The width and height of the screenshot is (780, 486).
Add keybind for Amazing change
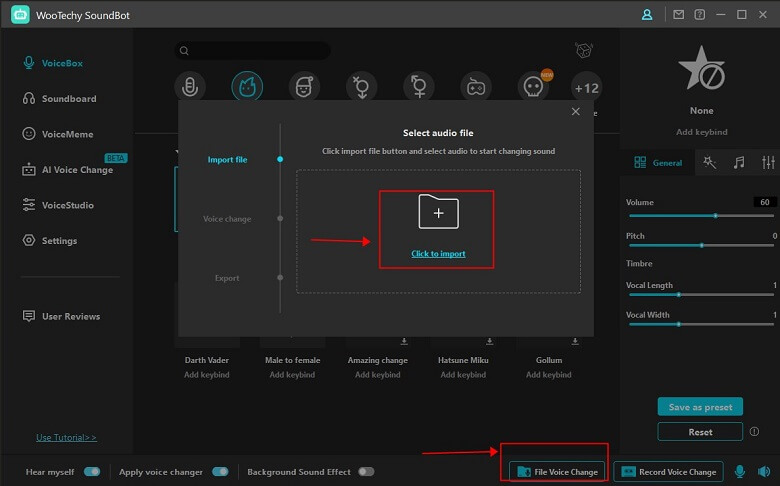(x=378, y=375)
